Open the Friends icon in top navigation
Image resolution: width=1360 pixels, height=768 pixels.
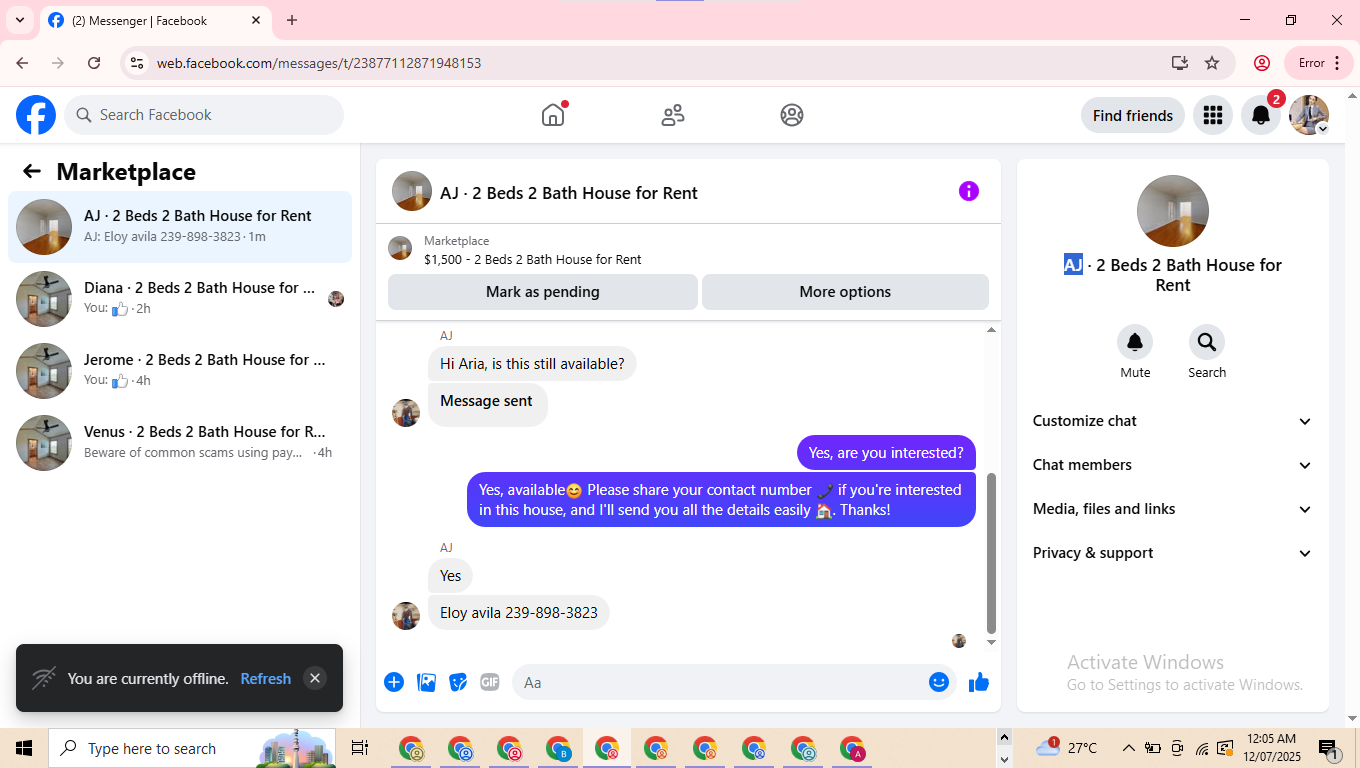click(x=673, y=115)
